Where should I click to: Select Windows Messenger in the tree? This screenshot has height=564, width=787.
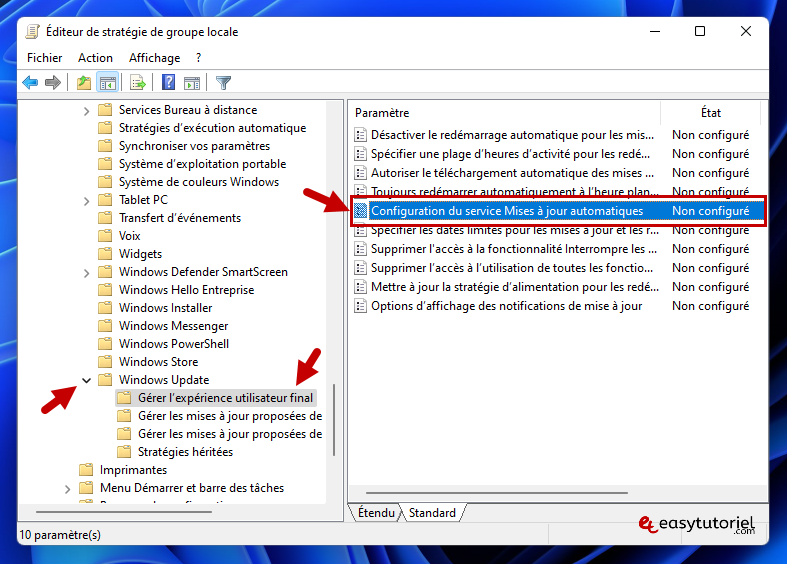(x=173, y=326)
